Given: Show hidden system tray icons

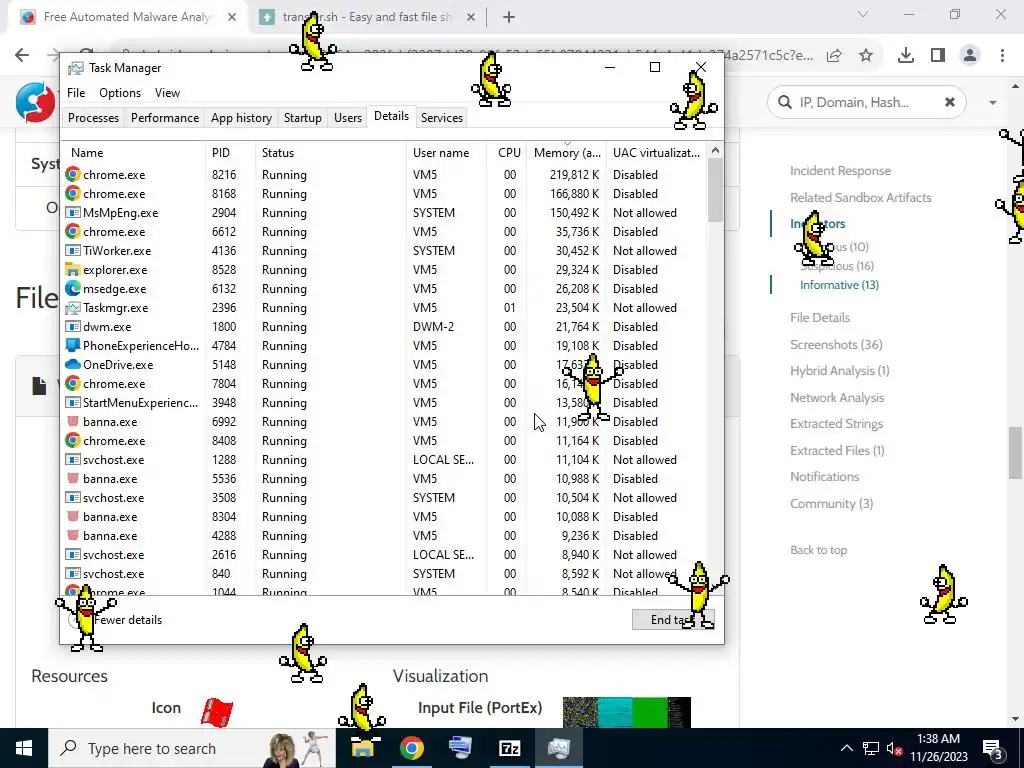Looking at the screenshot, I should click(846, 748).
